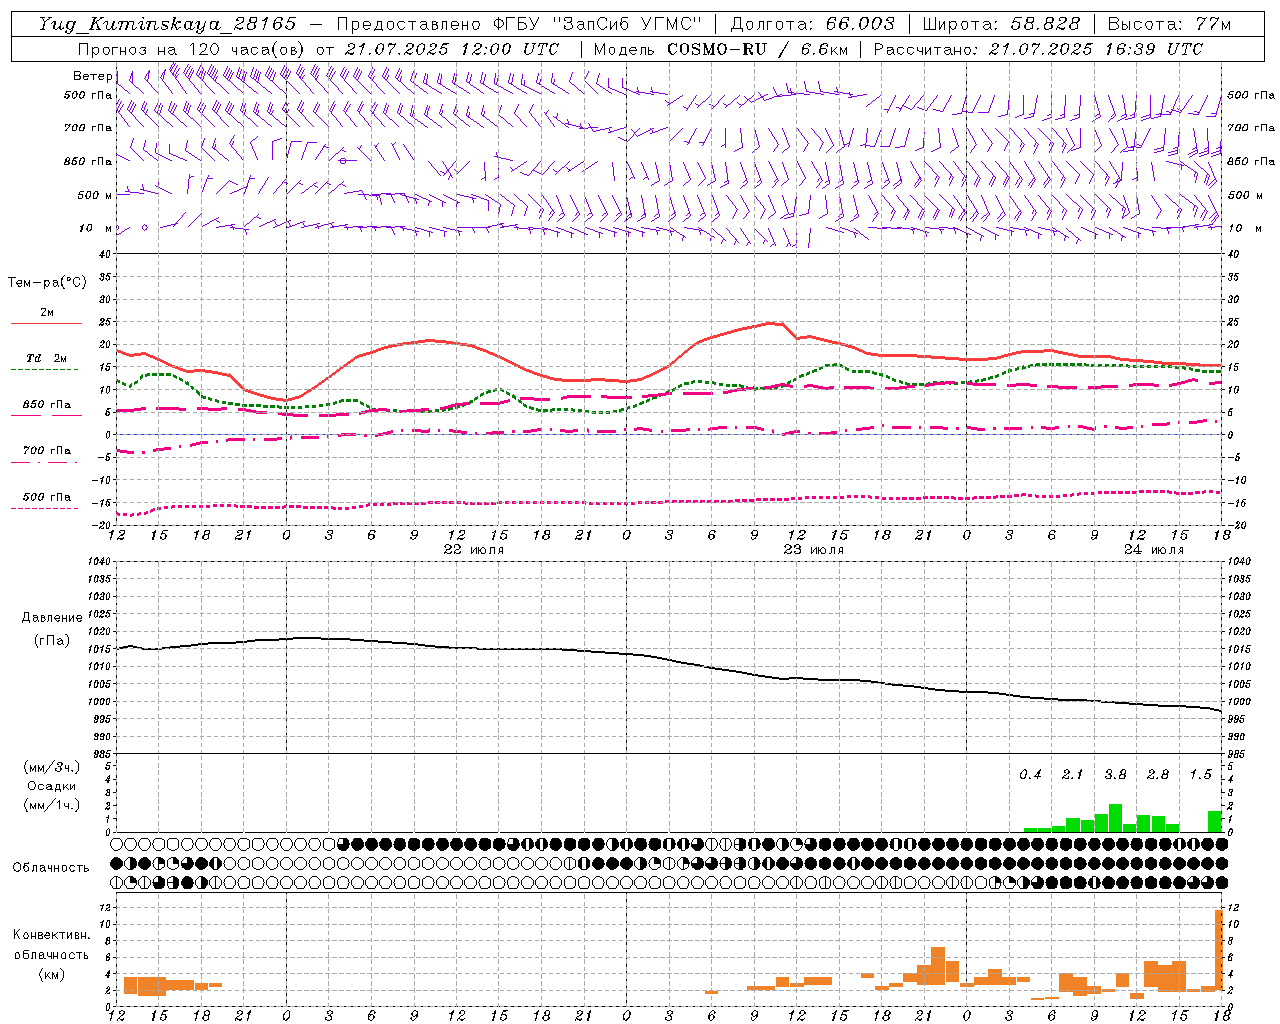Click the '(мм/1ч.)' precipitation unit label
Image resolution: width=1280 pixels, height=1024 pixels.
(x=52, y=805)
